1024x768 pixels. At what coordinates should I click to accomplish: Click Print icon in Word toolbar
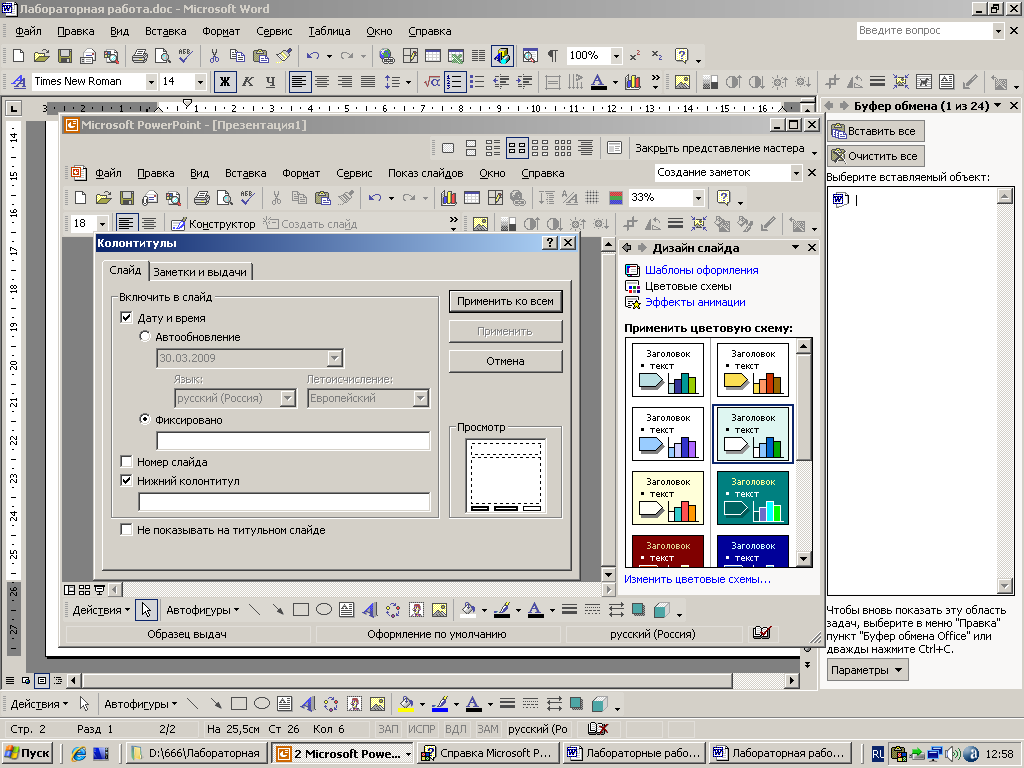pyautogui.click(x=139, y=56)
